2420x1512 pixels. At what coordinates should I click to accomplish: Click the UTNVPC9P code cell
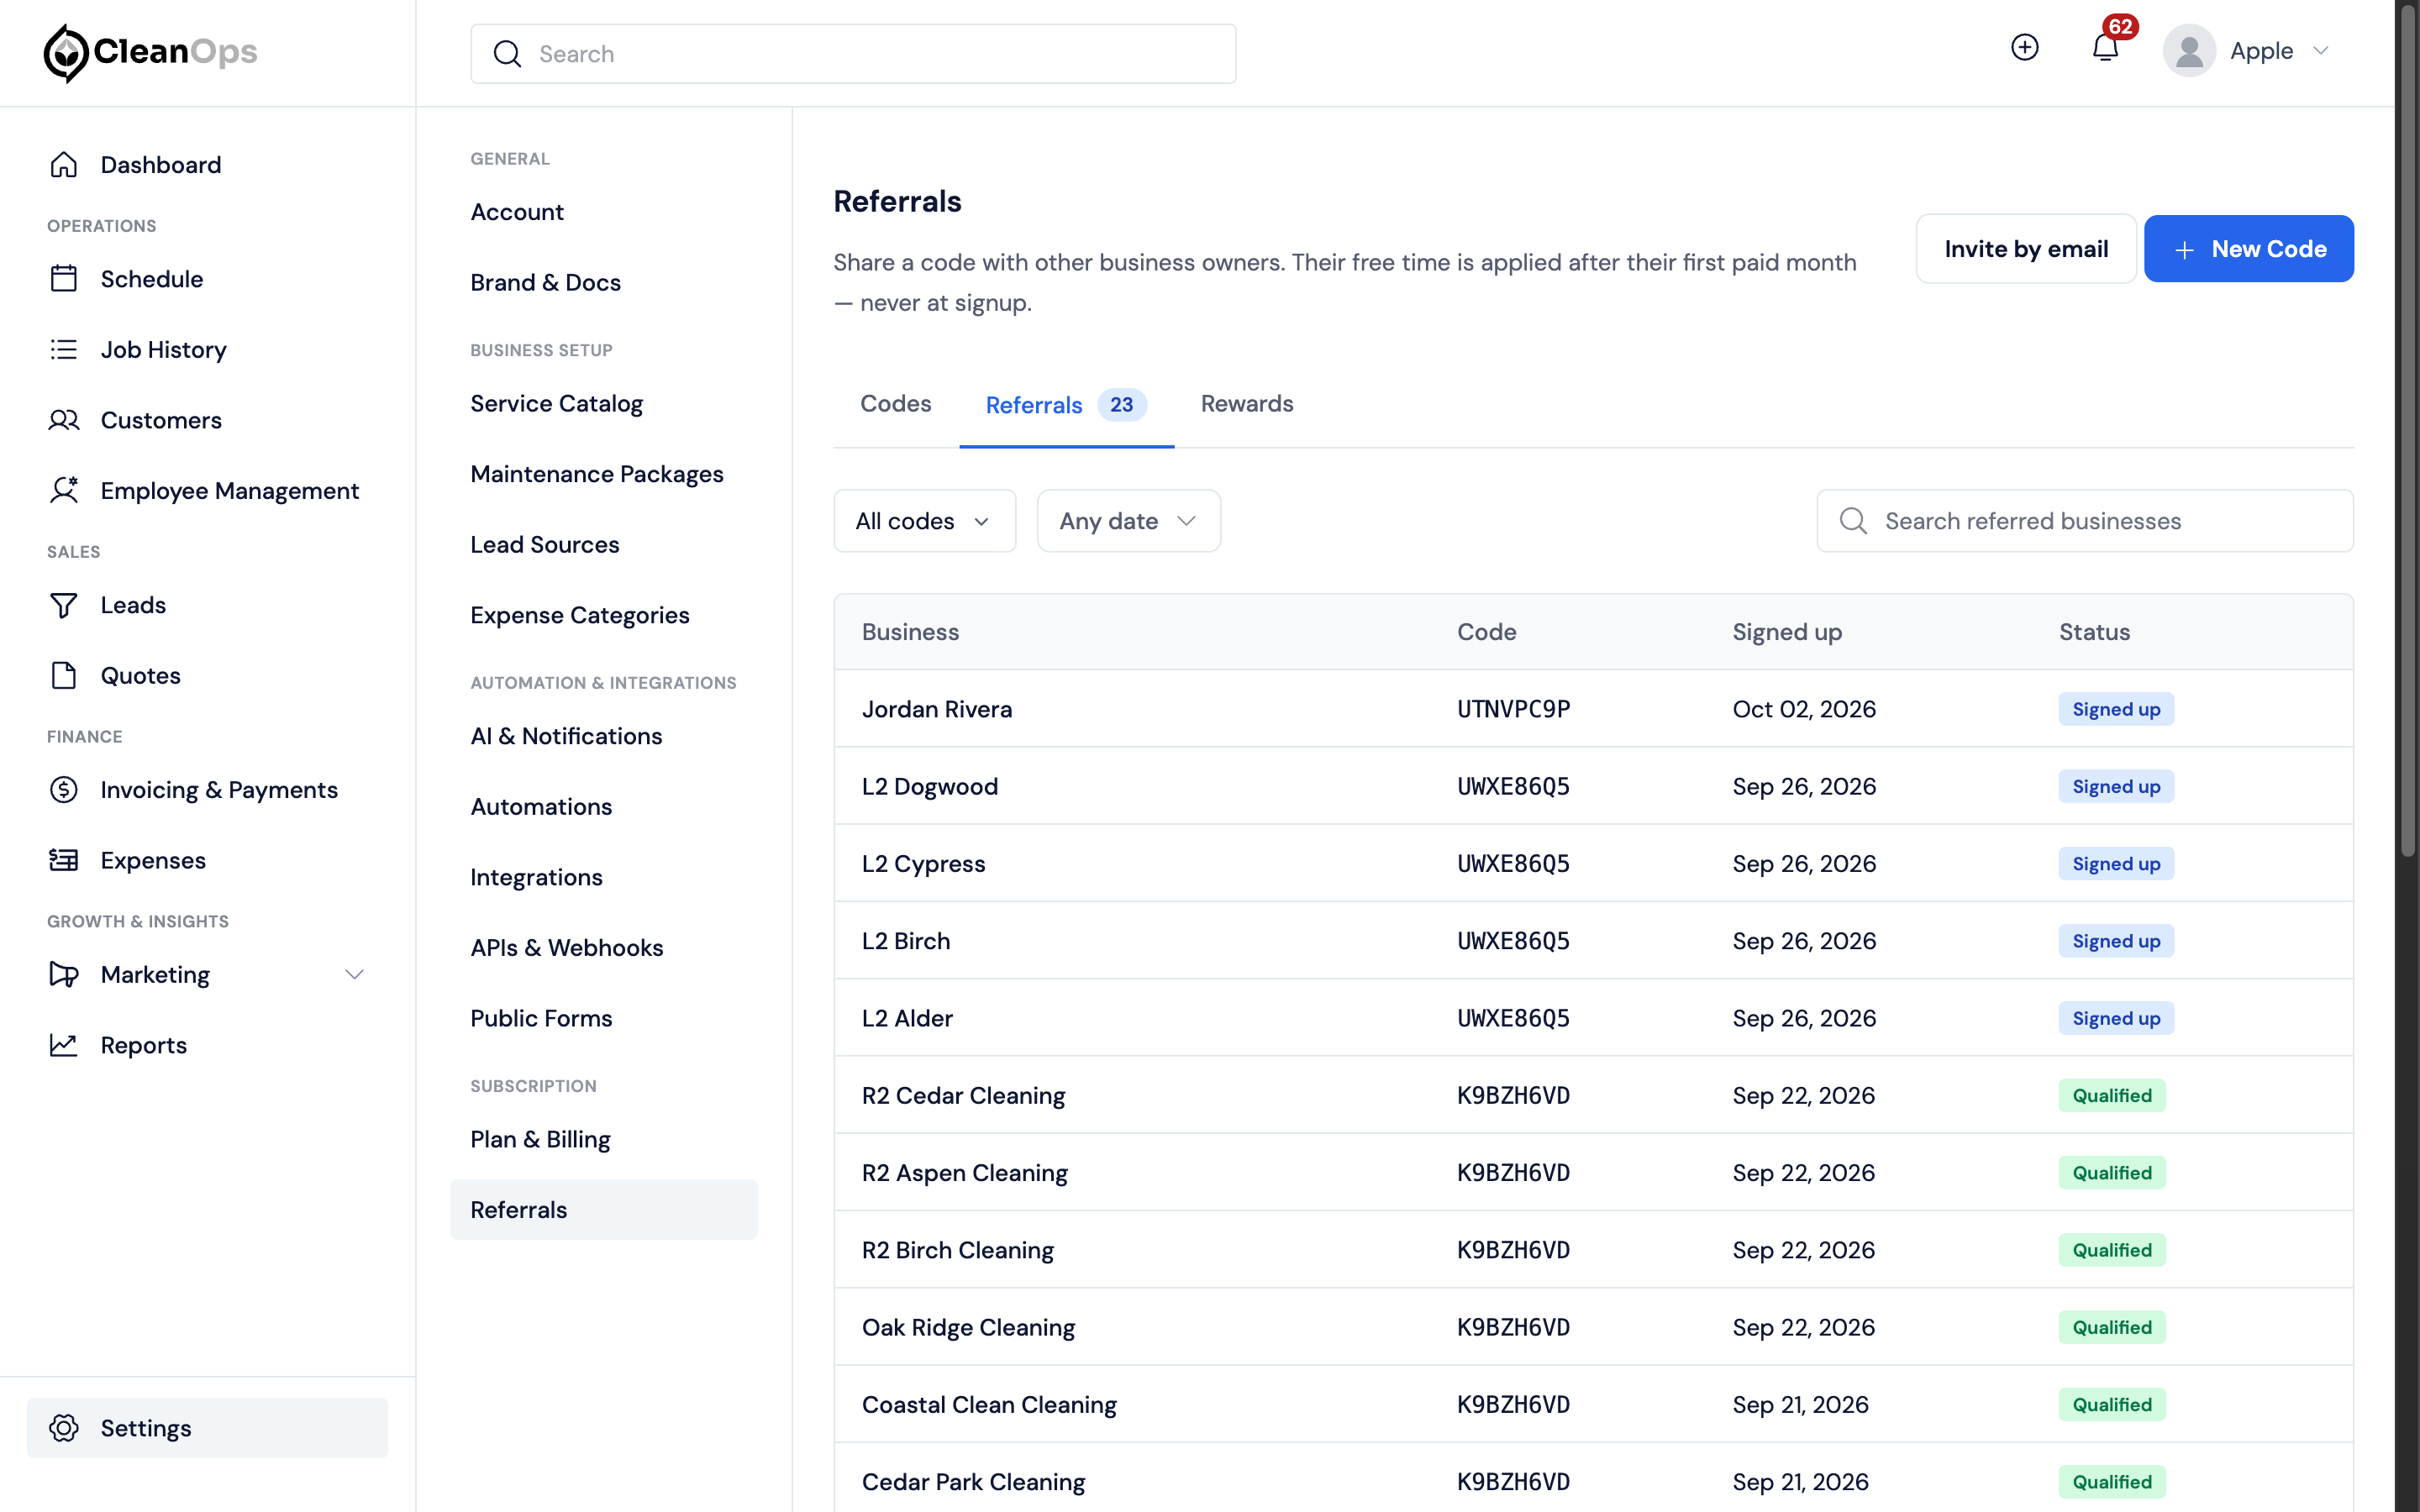[1513, 709]
